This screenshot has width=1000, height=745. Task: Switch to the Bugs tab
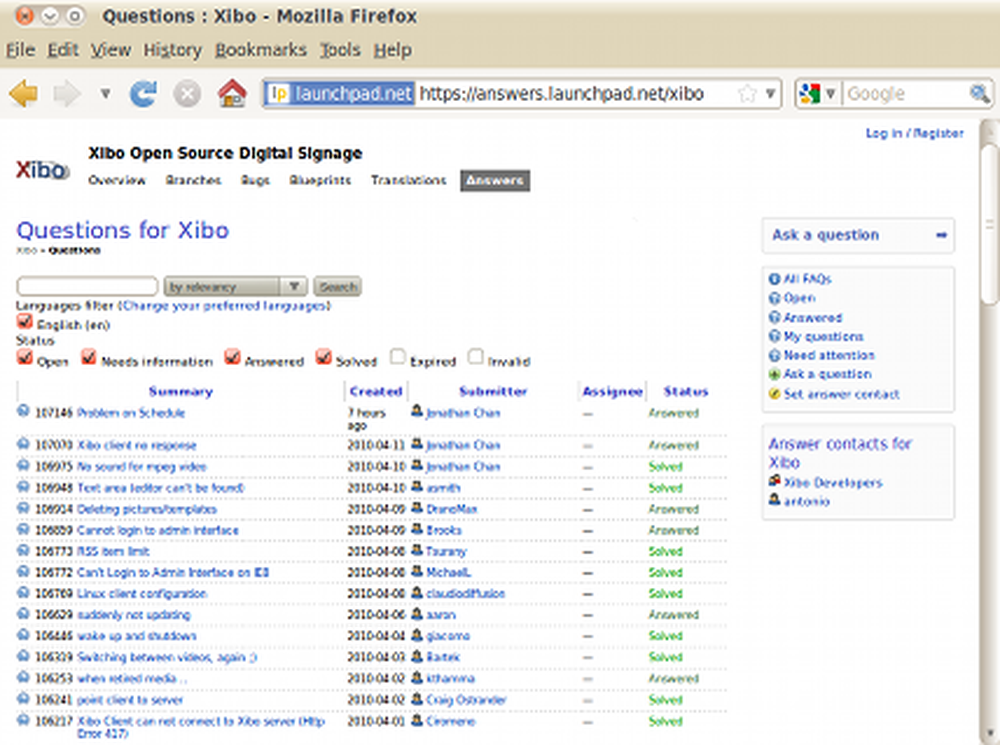pyautogui.click(x=255, y=181)
